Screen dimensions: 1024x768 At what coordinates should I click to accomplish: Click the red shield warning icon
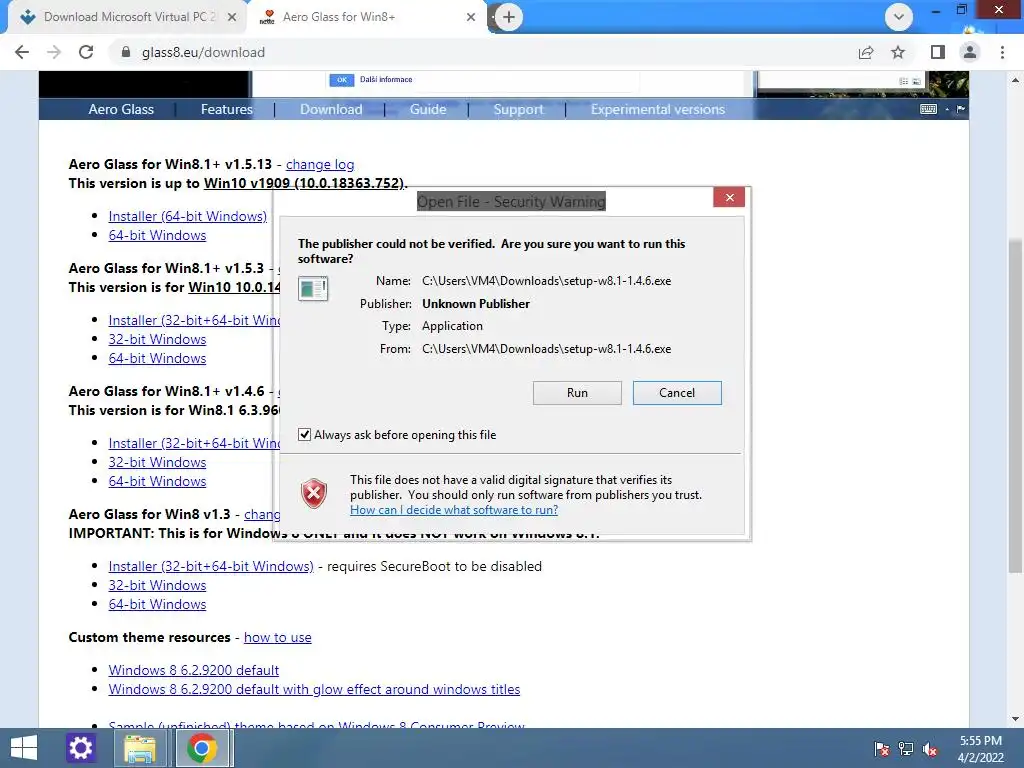pos(314,494)
